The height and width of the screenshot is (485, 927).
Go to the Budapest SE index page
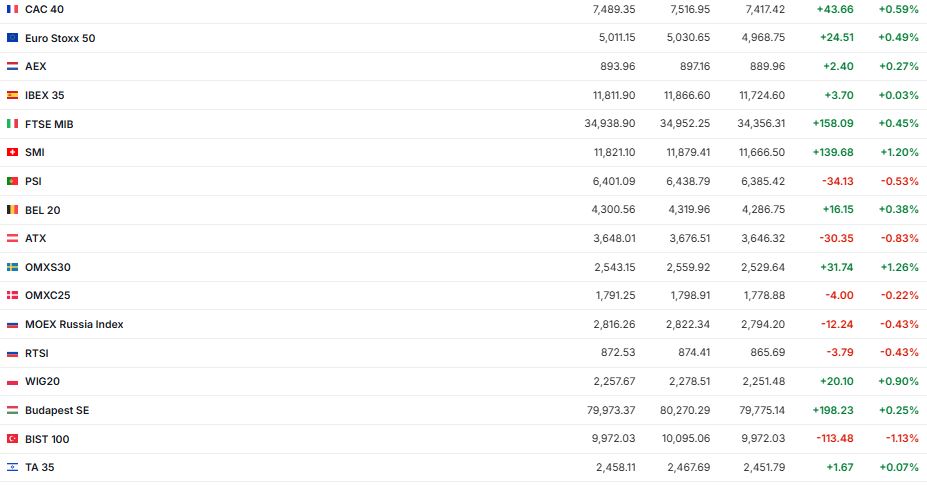[57, 411]
